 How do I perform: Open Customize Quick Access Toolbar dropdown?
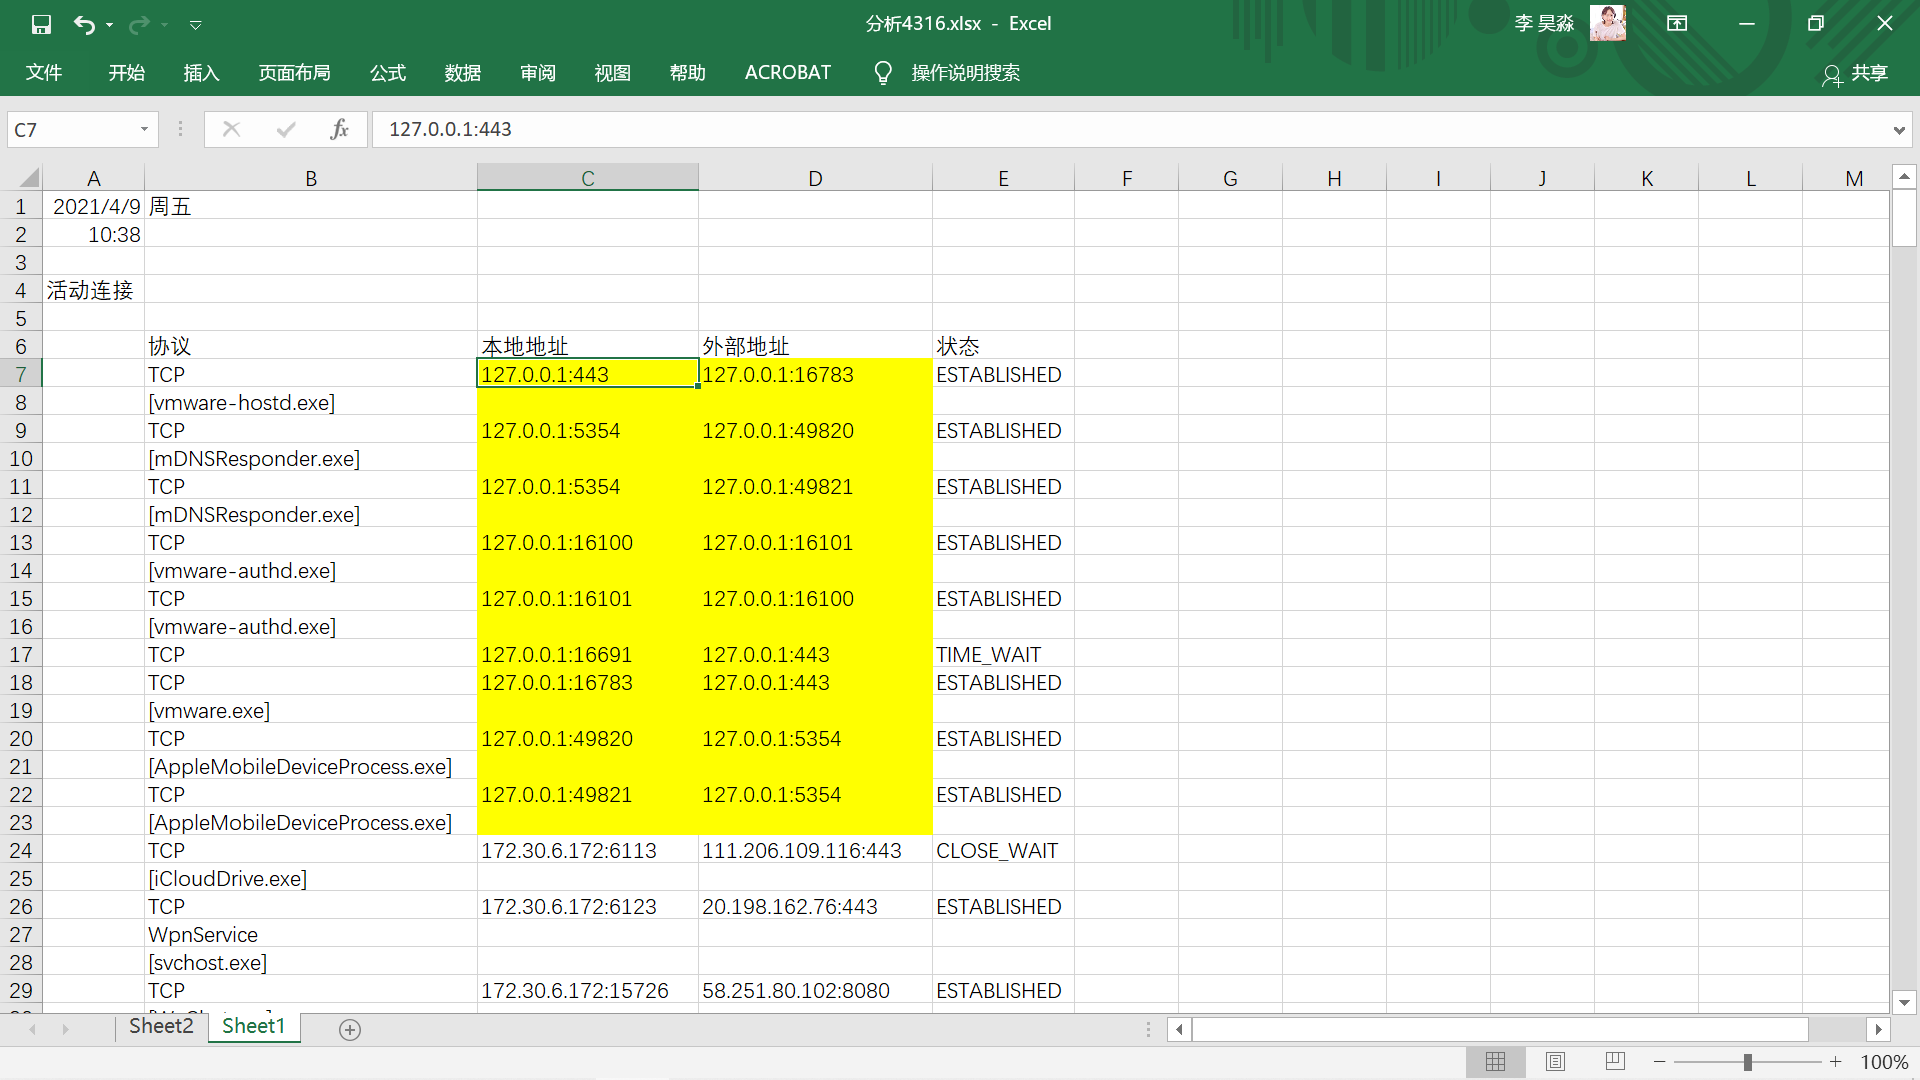coord(196,24)
